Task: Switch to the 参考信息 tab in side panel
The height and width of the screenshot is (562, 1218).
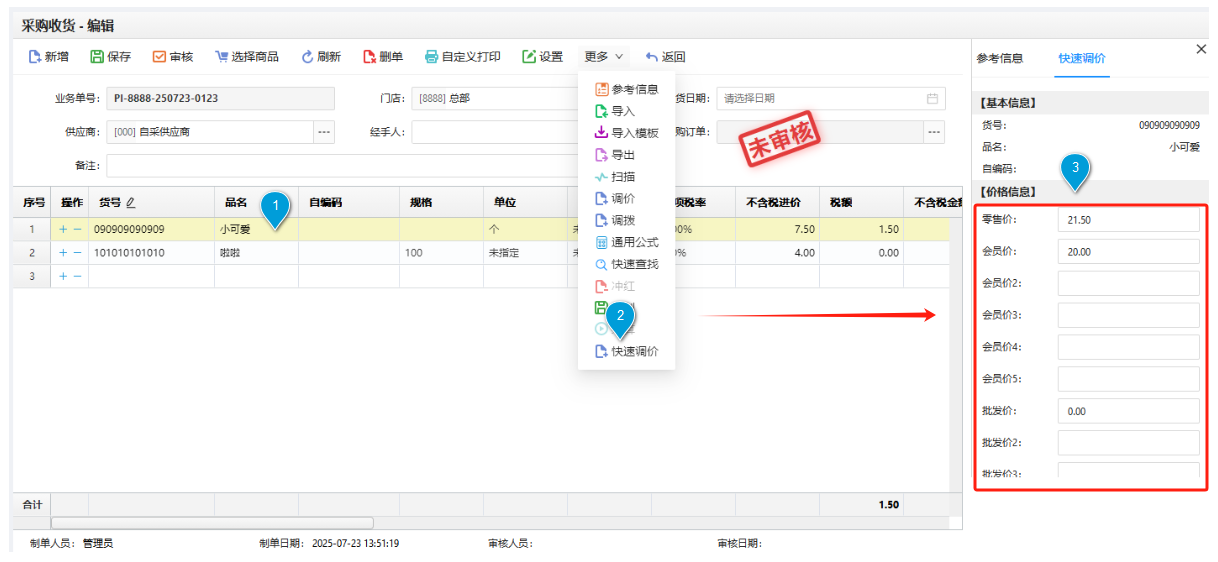Action: 1000,58
